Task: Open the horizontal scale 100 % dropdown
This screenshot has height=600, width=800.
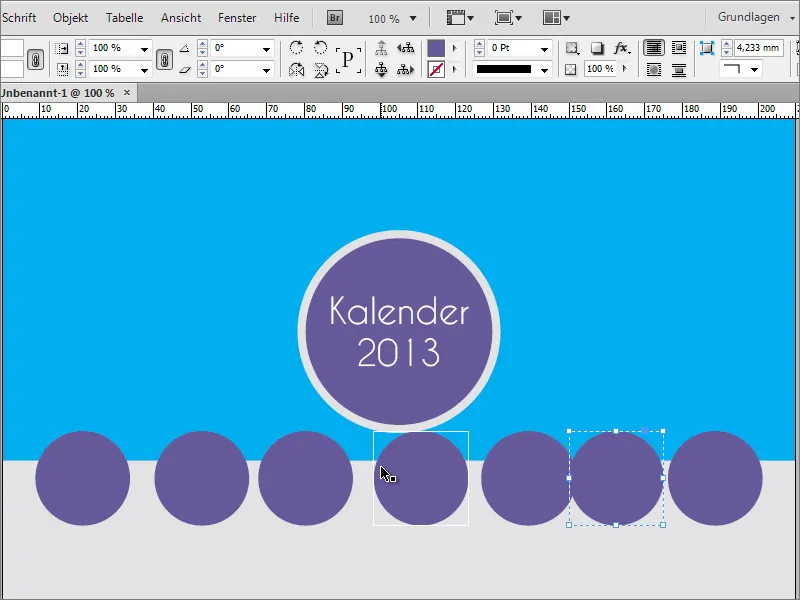Action: [144, 49]
